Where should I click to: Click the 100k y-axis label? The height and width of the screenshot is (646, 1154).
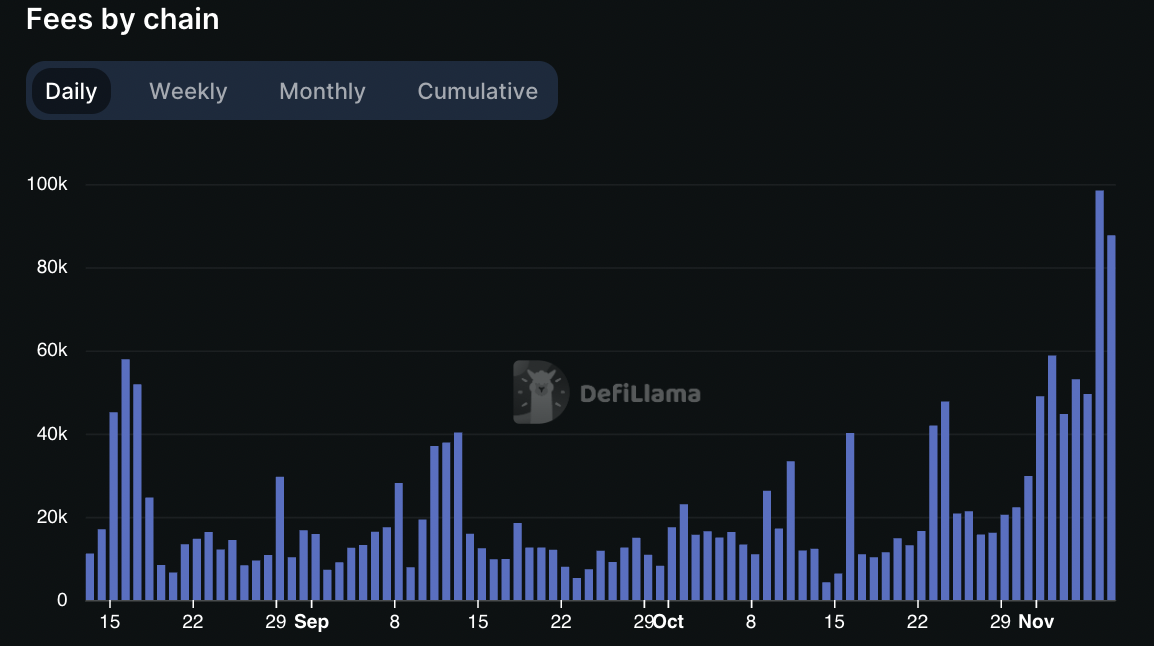(48, 185)
